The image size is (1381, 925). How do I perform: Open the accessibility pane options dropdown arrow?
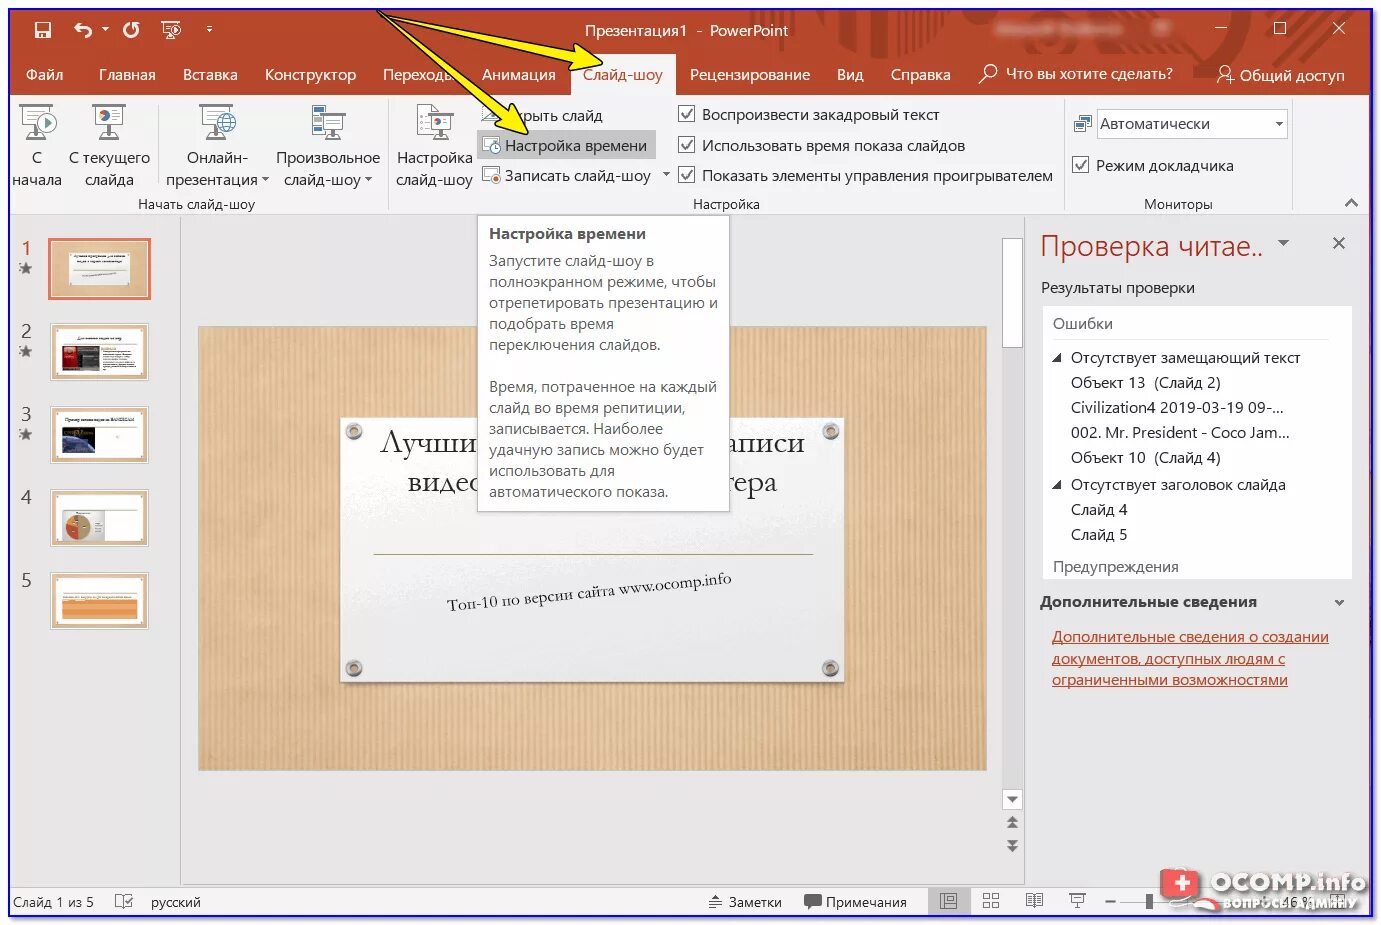pyautogui.click(x=1284, y=244)
